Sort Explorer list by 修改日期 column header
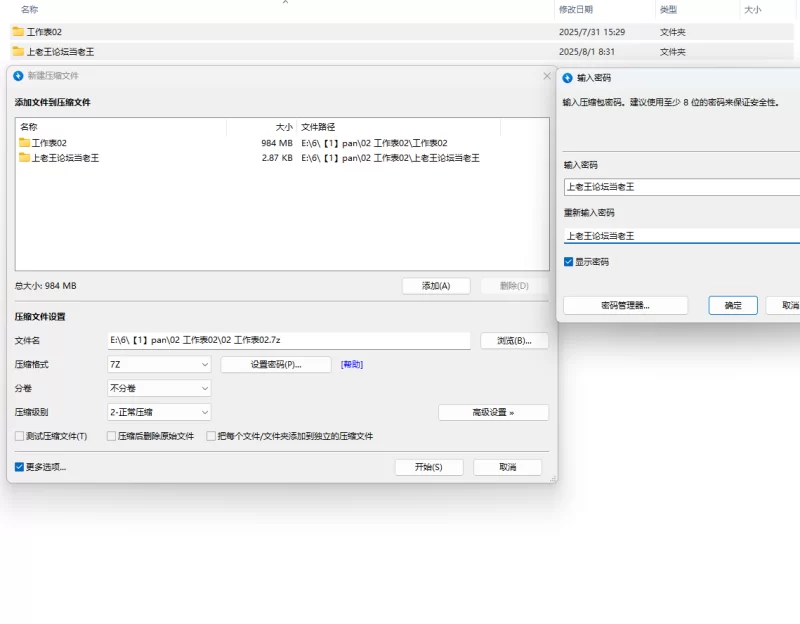 (x=576, y=9)
